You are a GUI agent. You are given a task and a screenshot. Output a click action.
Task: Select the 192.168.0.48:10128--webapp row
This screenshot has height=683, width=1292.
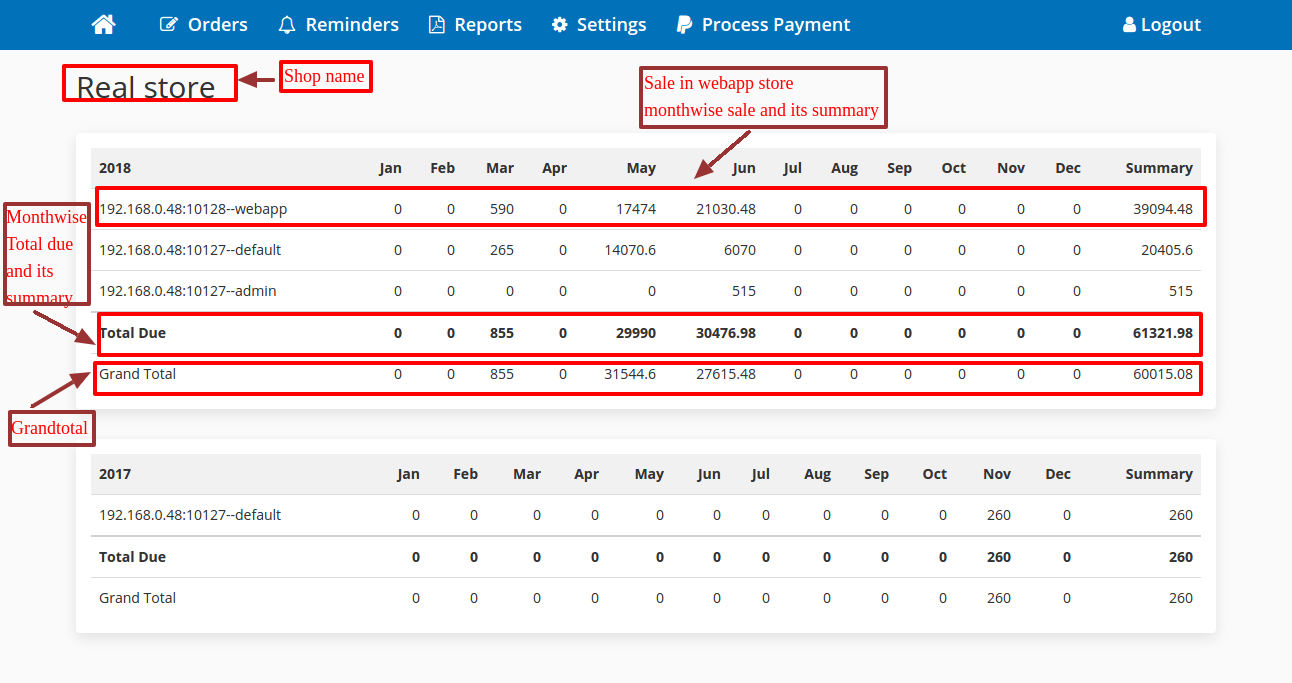pyautogui.click(x=193, y=209)
